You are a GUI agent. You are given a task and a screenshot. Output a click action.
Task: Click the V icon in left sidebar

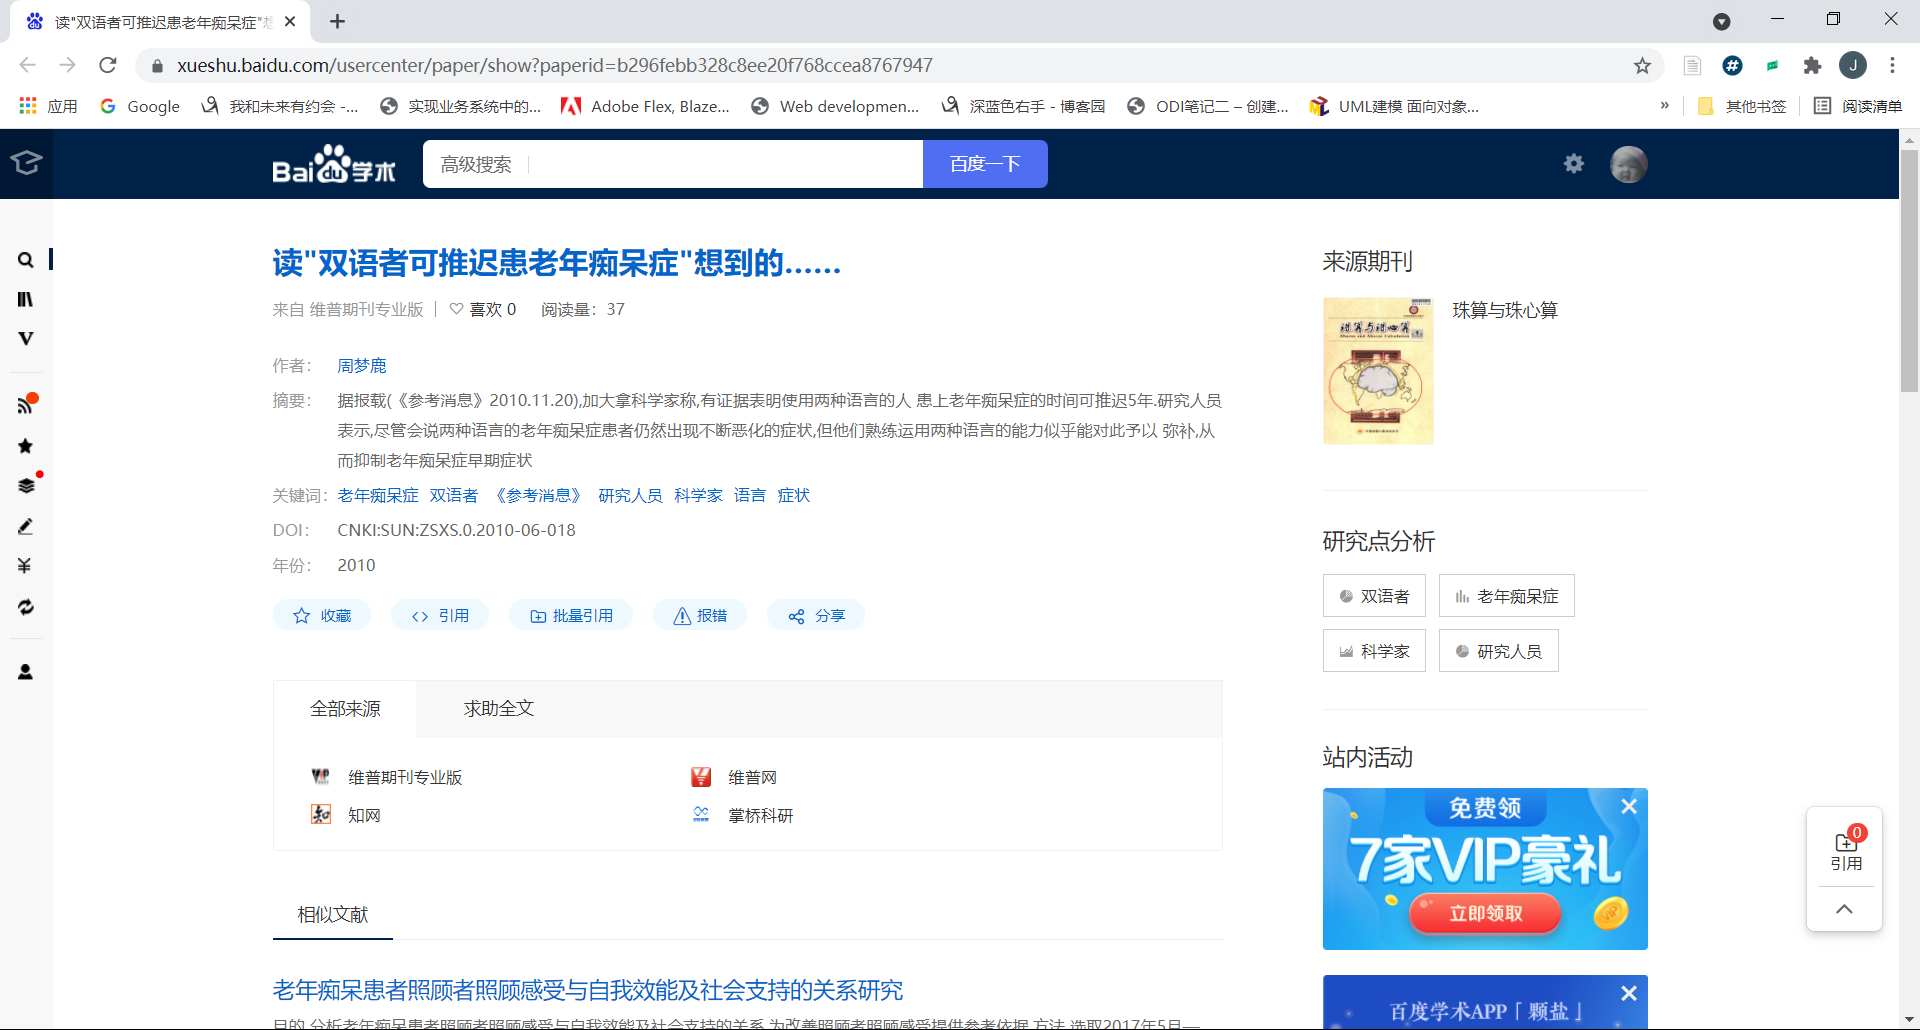tap(26, 338)
